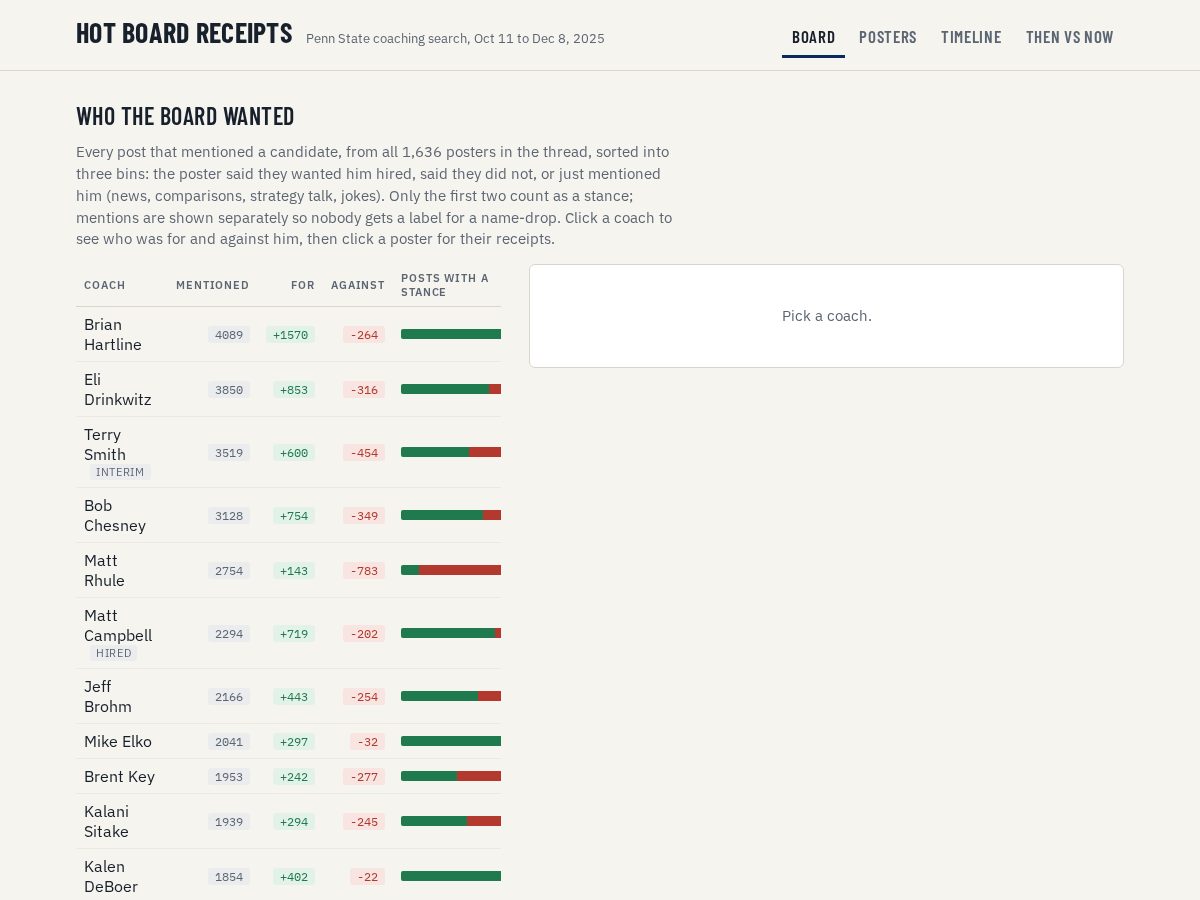Click the Against column header
Screen dimensions: 1200x900
click(x=358, y=285)
